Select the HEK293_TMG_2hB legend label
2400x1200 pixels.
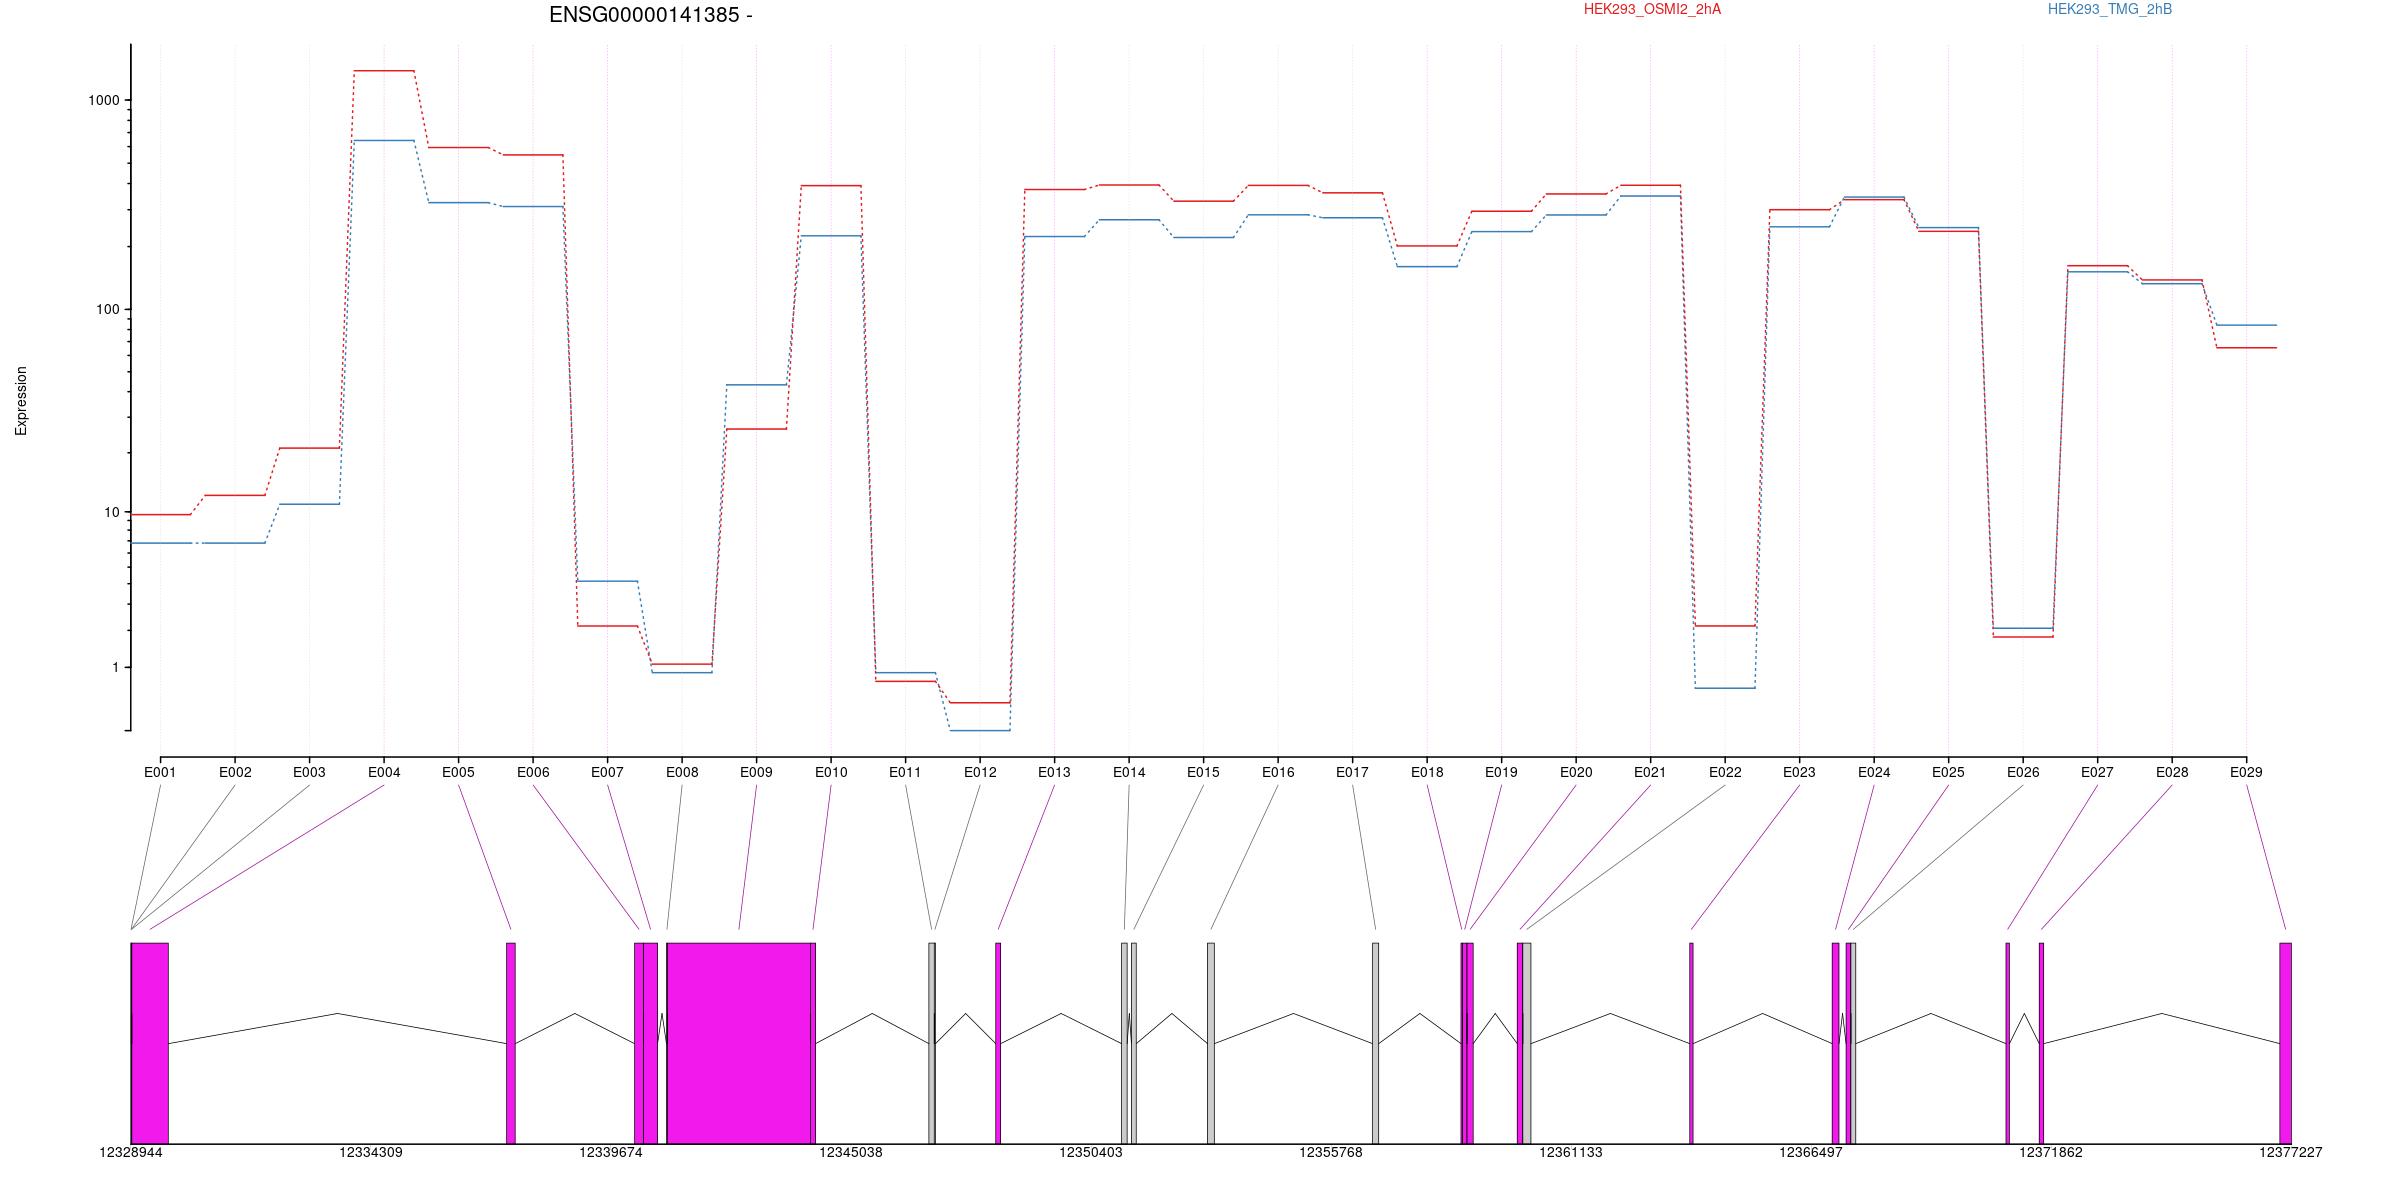point(2110,9)
